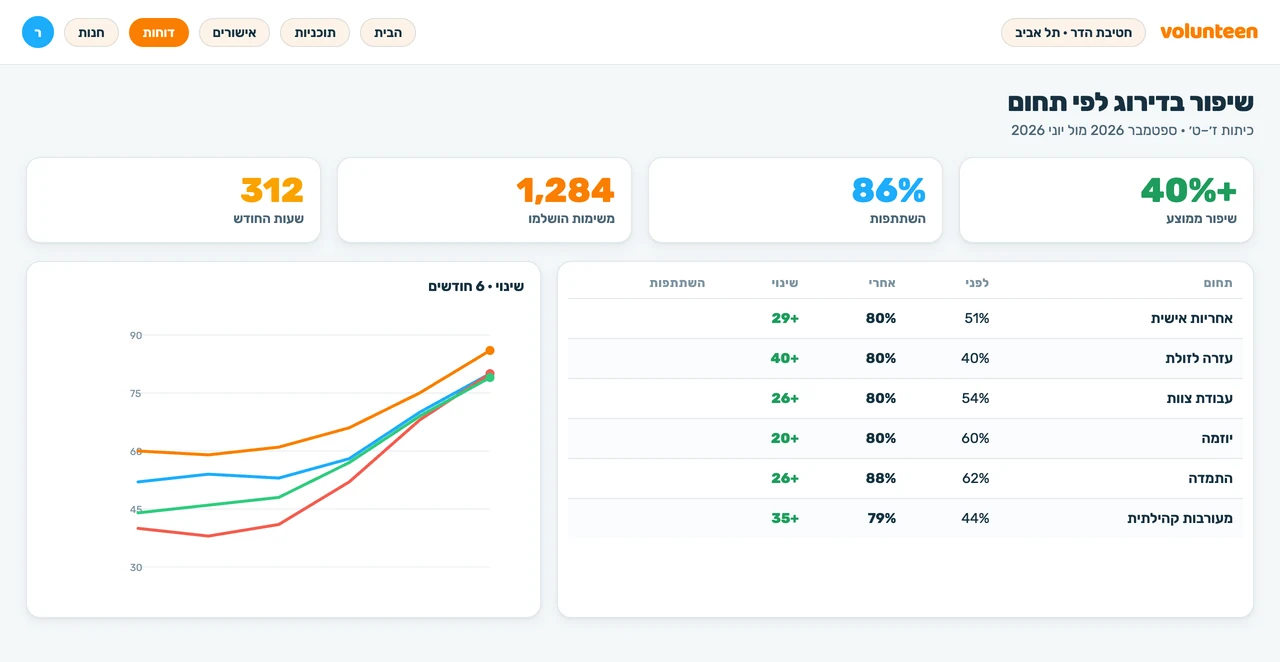Image resolution: width=1280 pixels, height=662 pixels.
Task: Click the 51% before value
Action: (976, 318)
